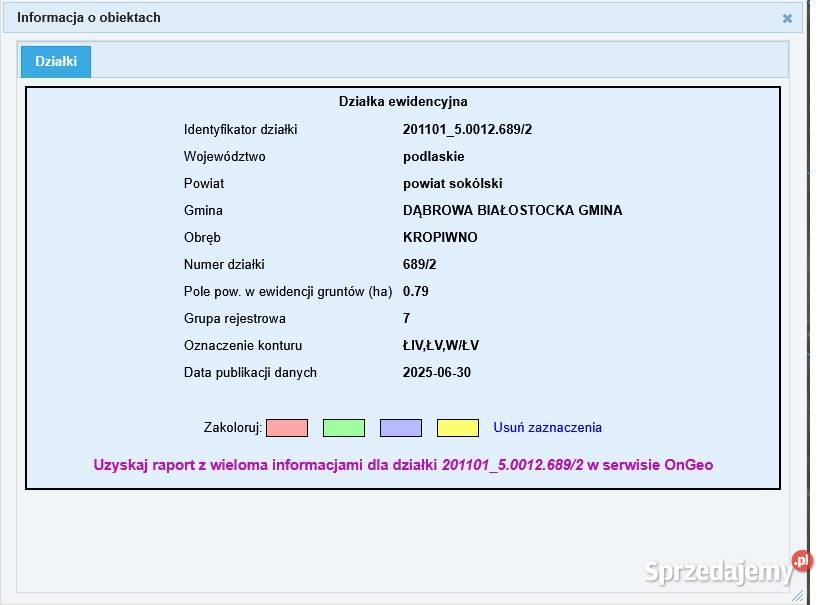This screenshot has height=605, width=833.
Task: Click the Usuń zaznaczenia link
Action: 547,427
